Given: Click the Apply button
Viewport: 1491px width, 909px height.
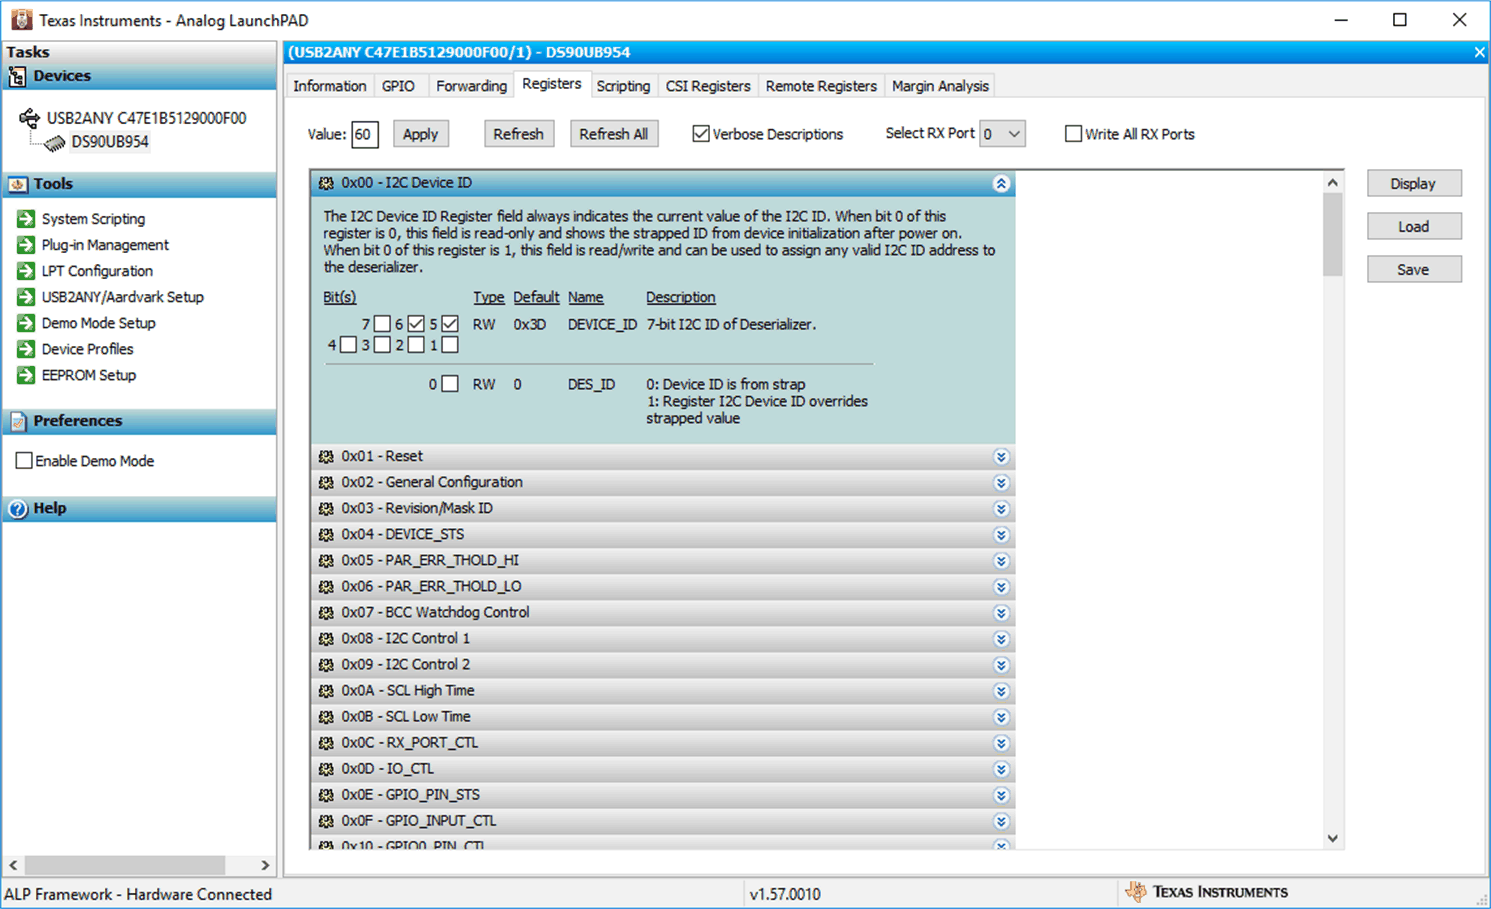Looking at the screenshot, I should coord(420,134).
